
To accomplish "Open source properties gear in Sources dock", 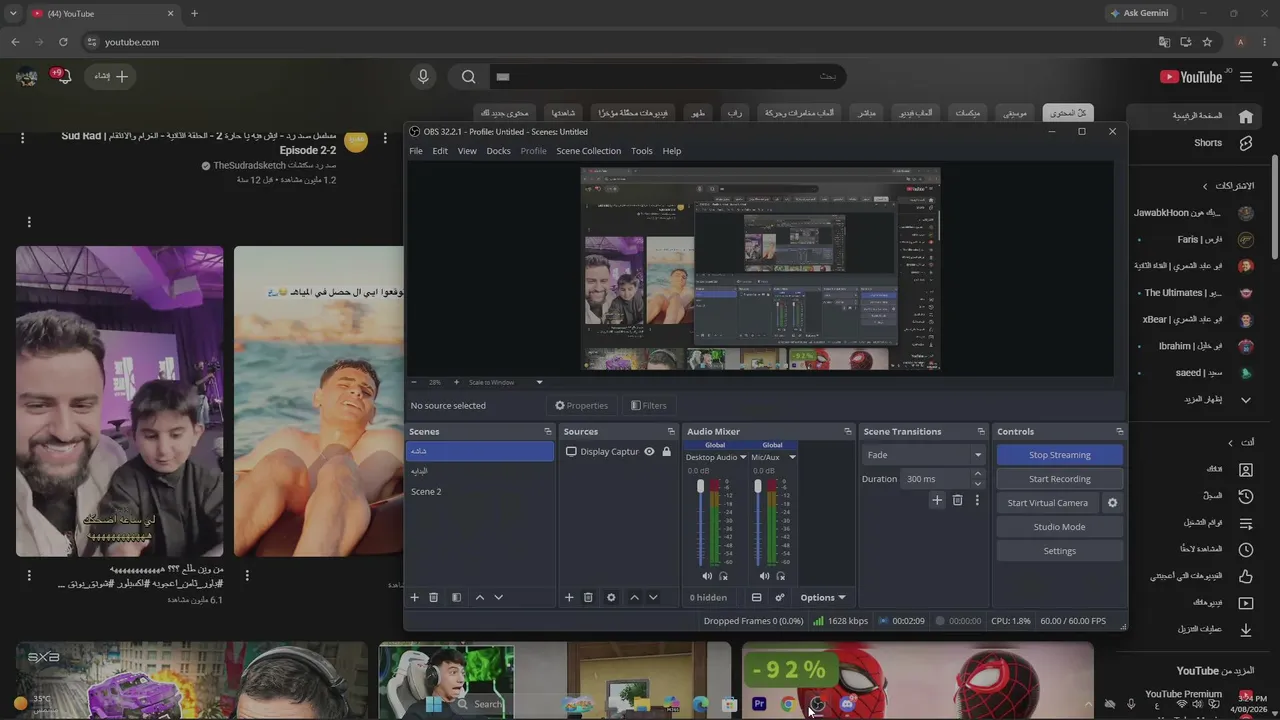I will tap(611, 597).
